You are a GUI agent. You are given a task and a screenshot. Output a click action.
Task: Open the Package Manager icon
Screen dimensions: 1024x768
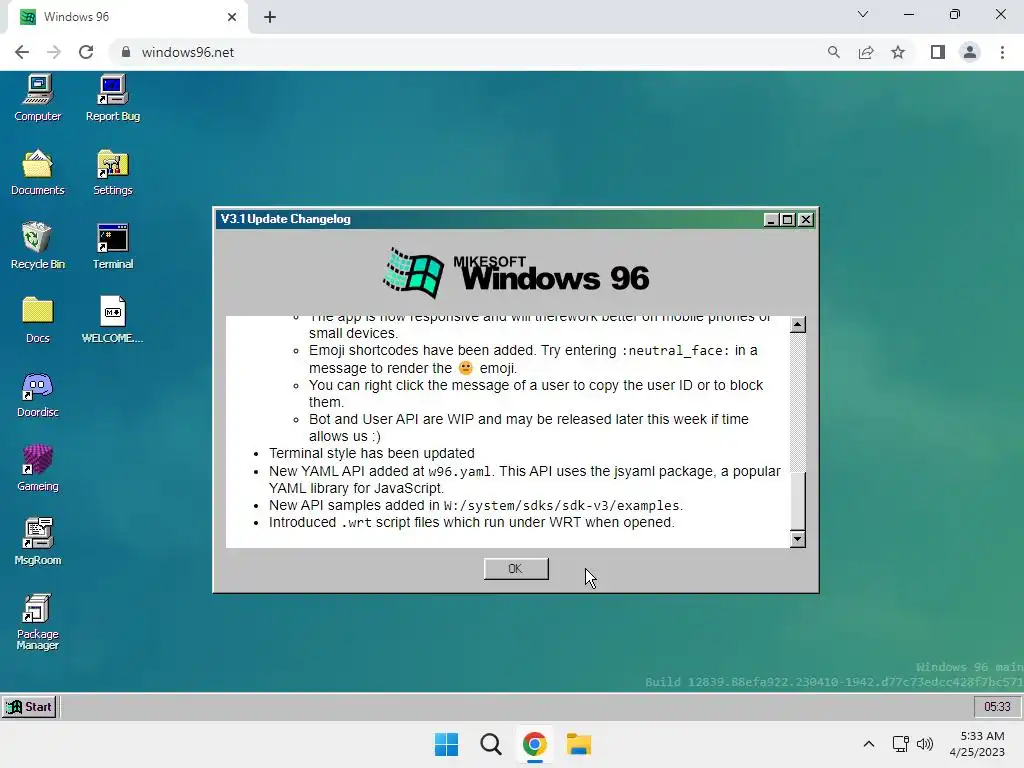point(37,622)
